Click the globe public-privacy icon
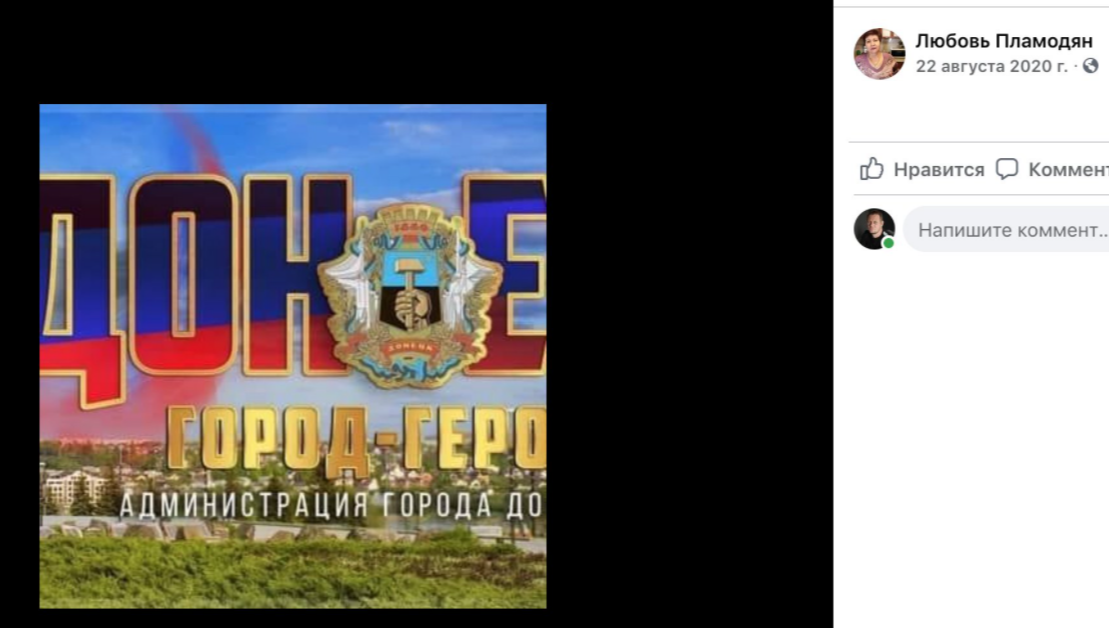Image resolution: width=1109 pixels, height=628 pixels. (1091, 66)
